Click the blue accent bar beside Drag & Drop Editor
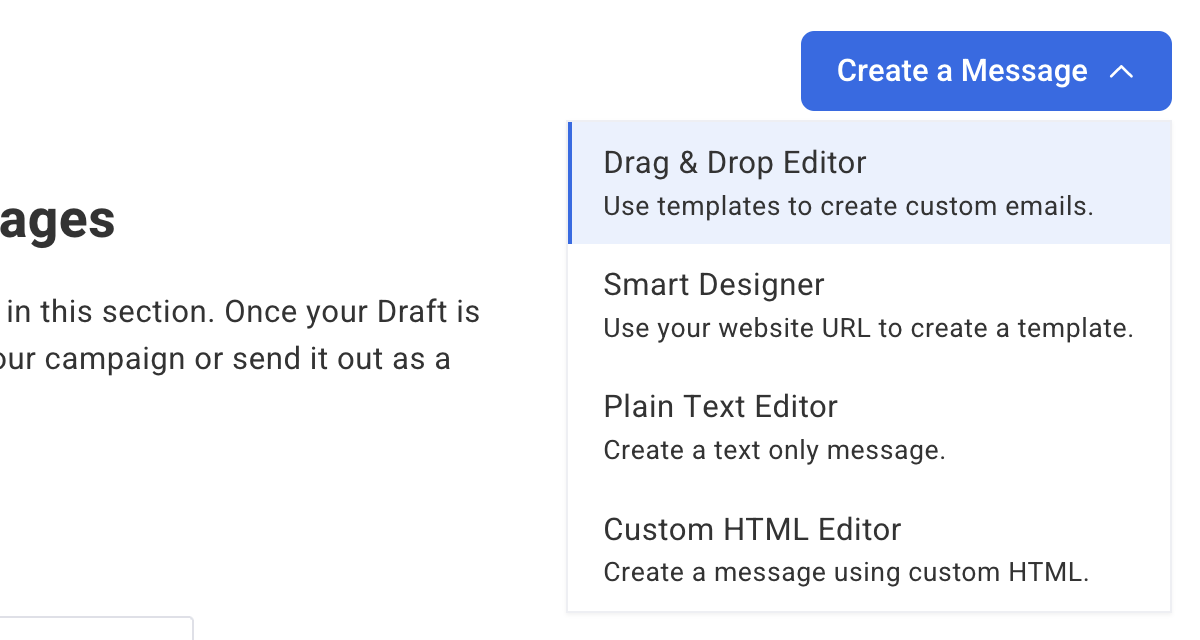Viewport: 1200px width, 640px height. [x=570, y=182]
